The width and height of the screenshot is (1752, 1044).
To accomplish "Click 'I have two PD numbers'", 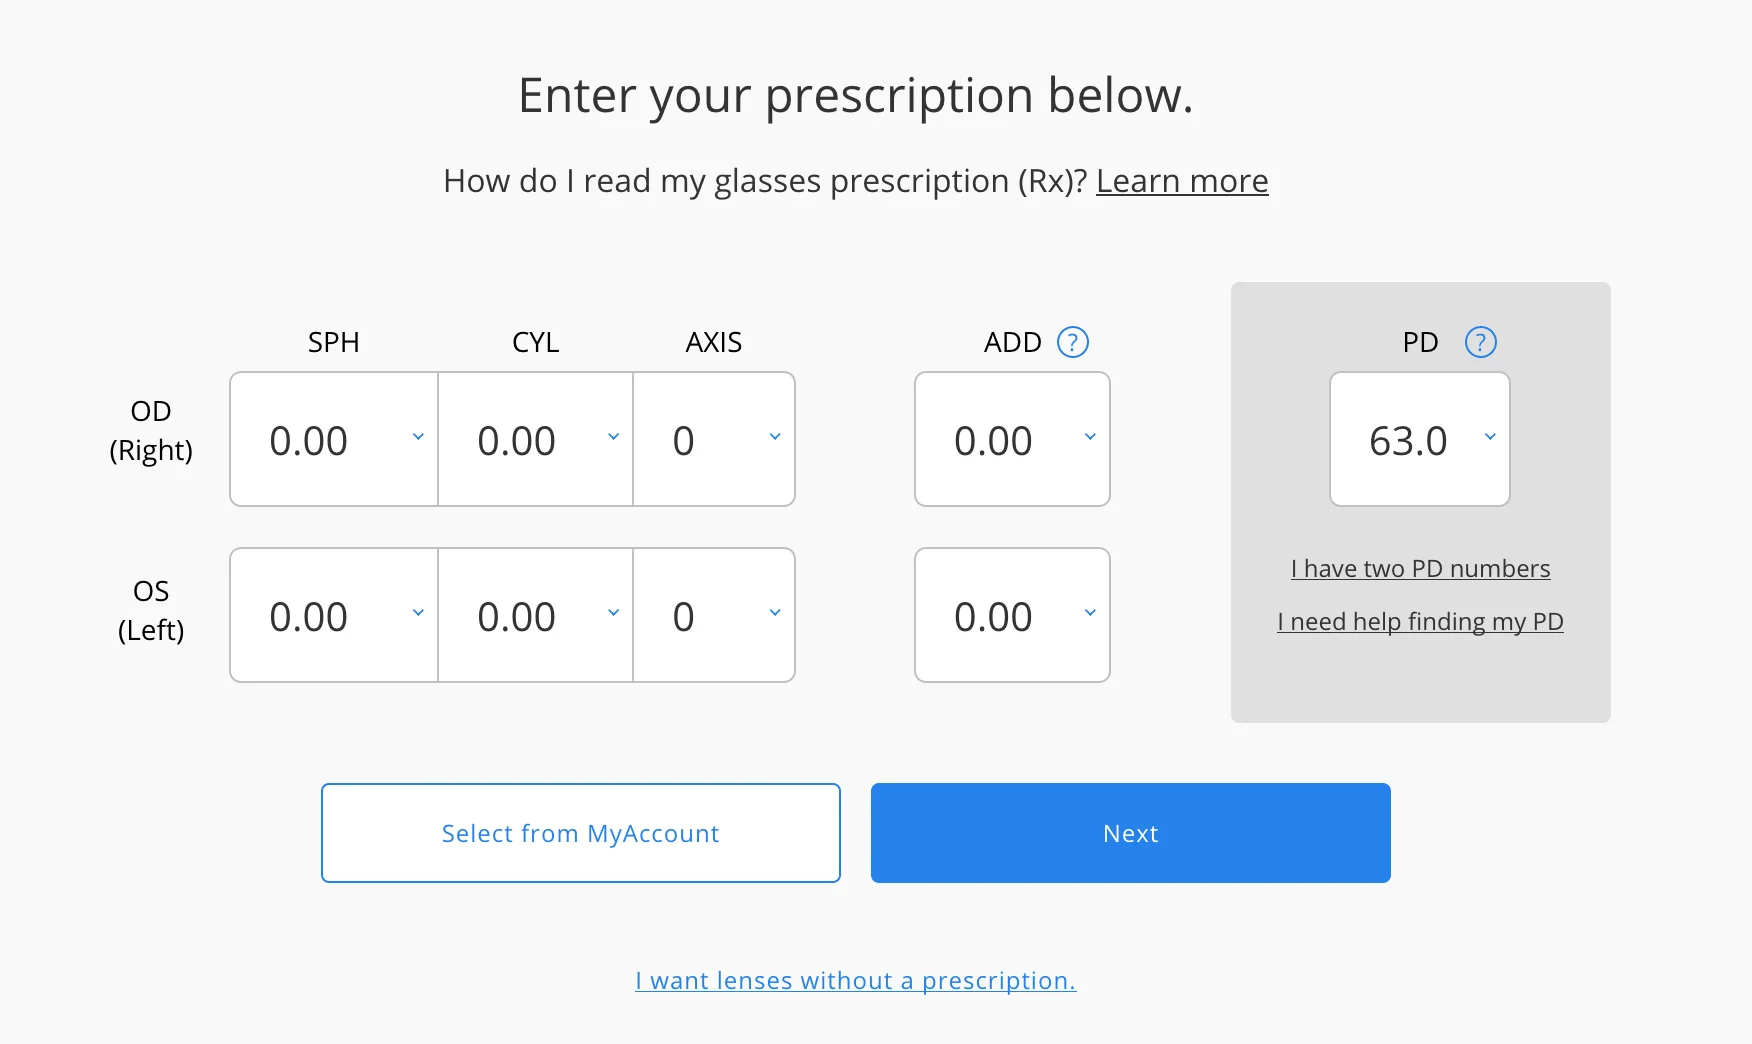I will click(x=1419, y=568).
